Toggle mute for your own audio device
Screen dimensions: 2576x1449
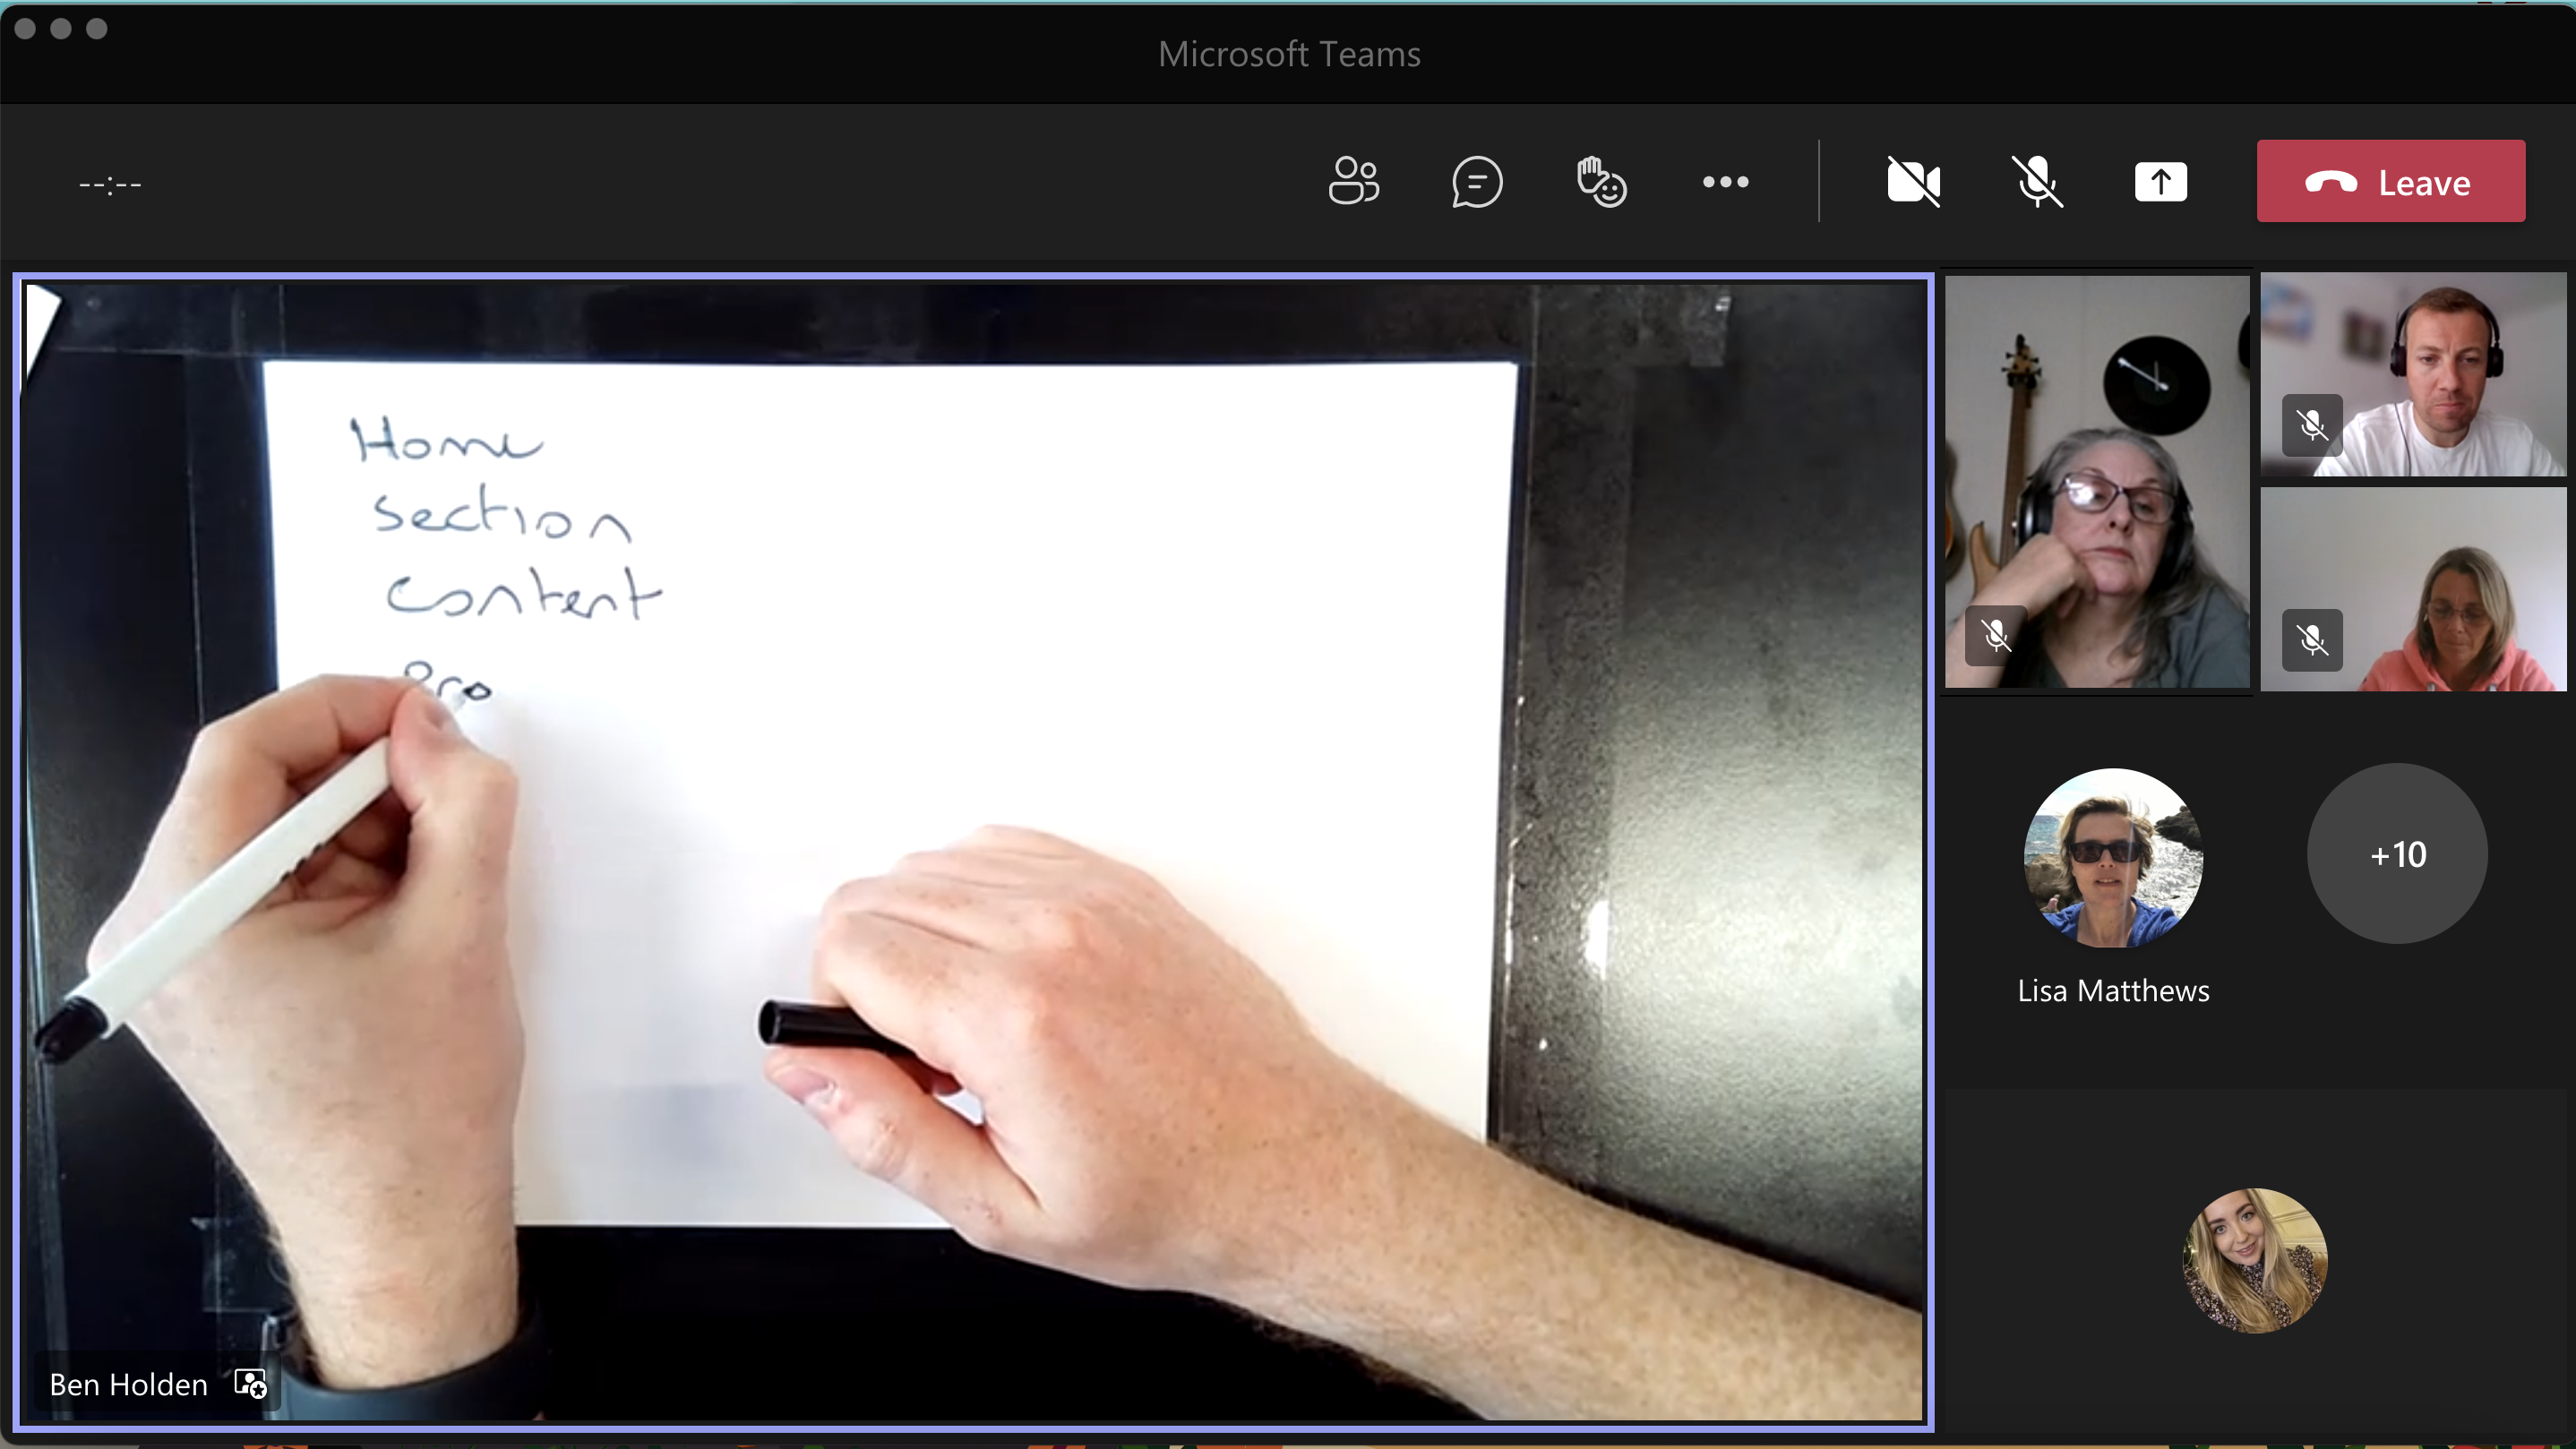2038,182
